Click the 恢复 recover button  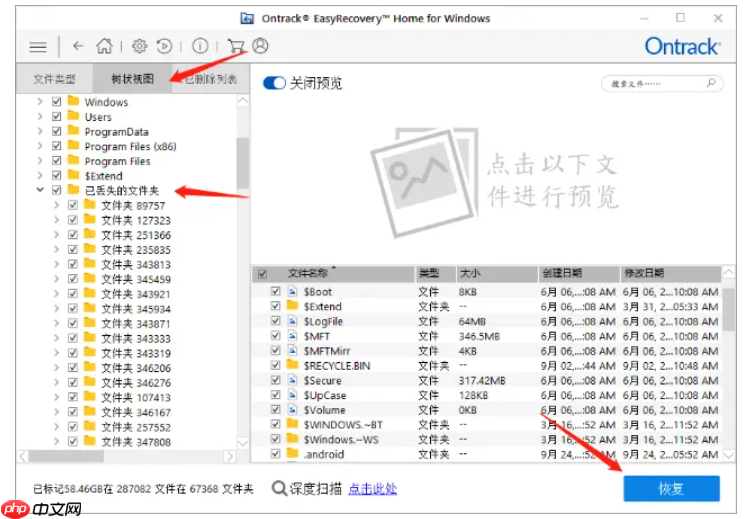coord(671,489)
